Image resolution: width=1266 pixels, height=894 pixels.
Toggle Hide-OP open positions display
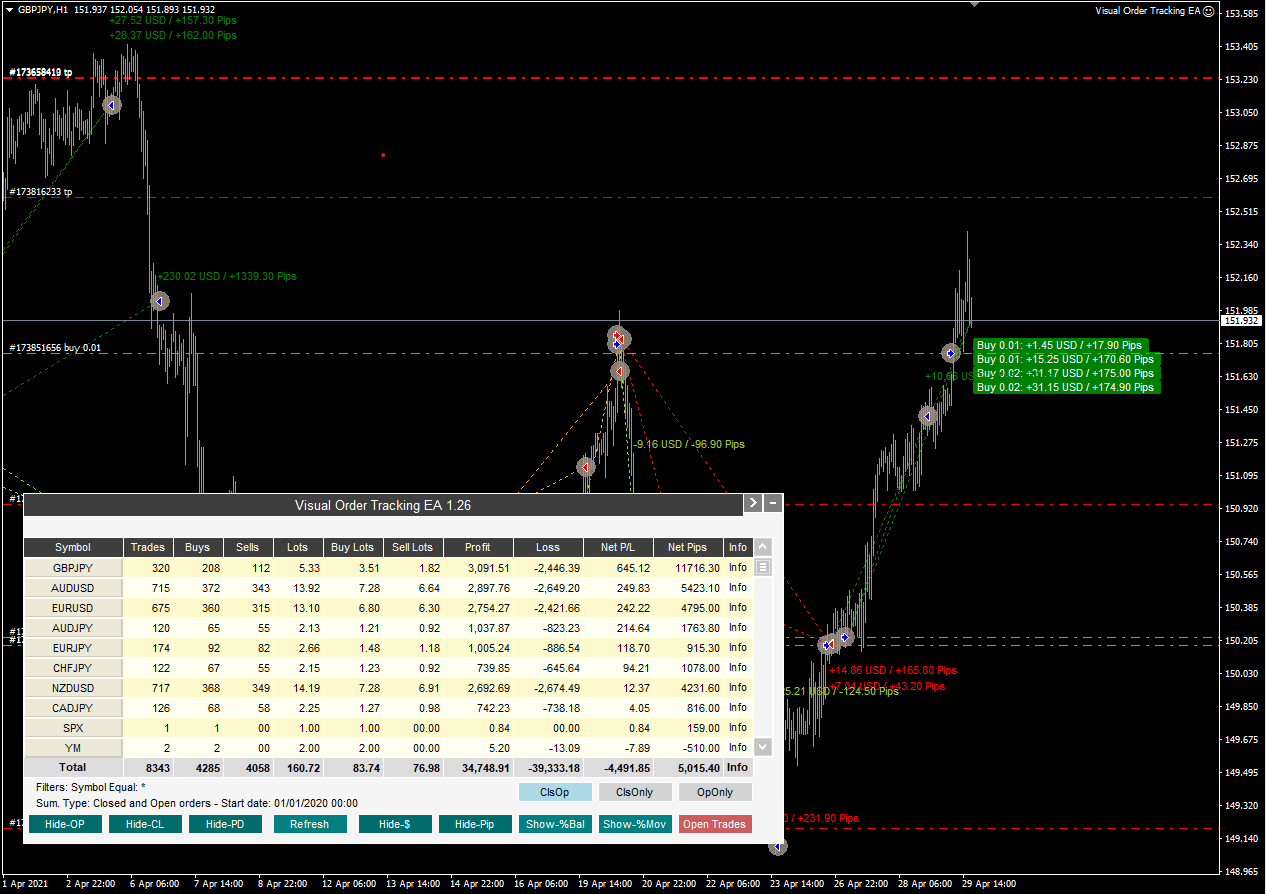pos(65,824)
